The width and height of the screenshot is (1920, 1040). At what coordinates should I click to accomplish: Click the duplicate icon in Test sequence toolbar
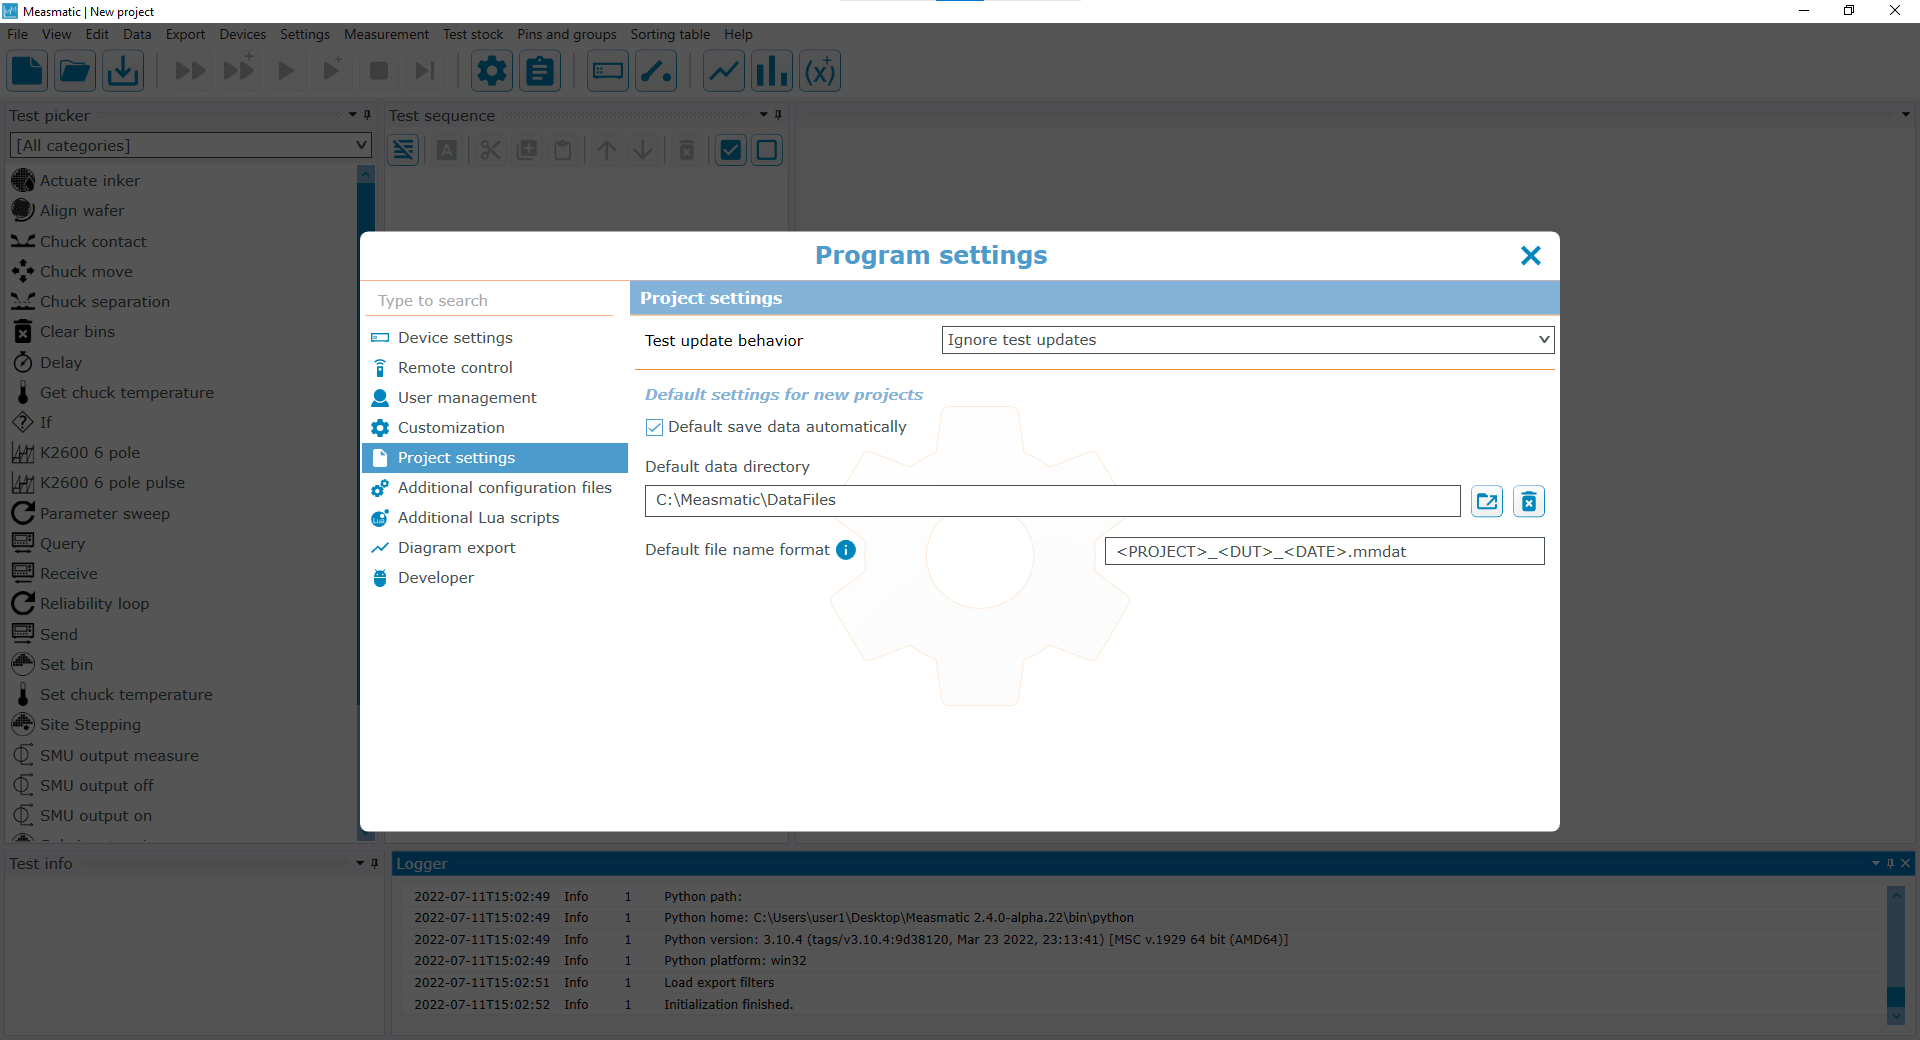527,150
